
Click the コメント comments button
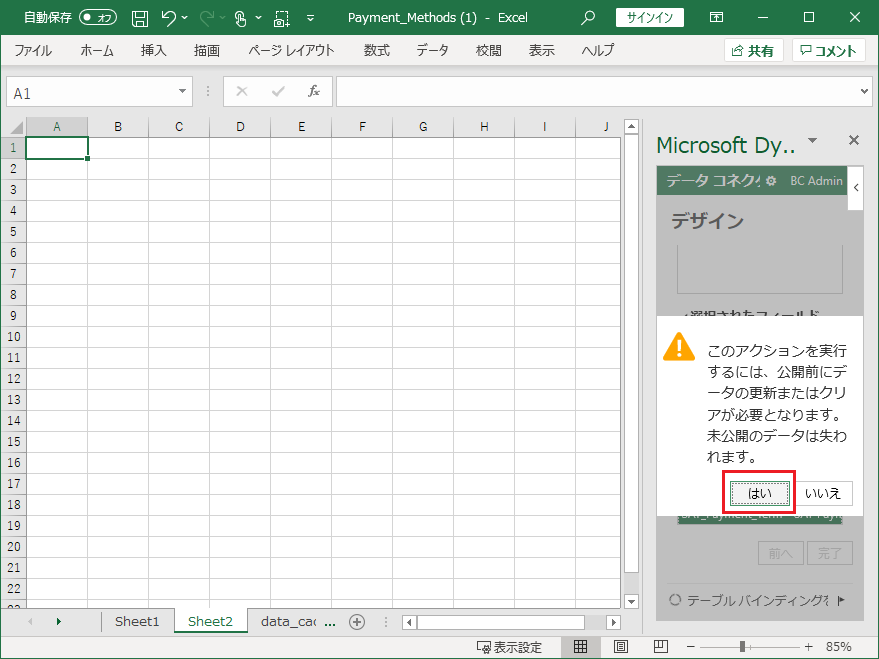pyautogui.click(x=828, y=50)
